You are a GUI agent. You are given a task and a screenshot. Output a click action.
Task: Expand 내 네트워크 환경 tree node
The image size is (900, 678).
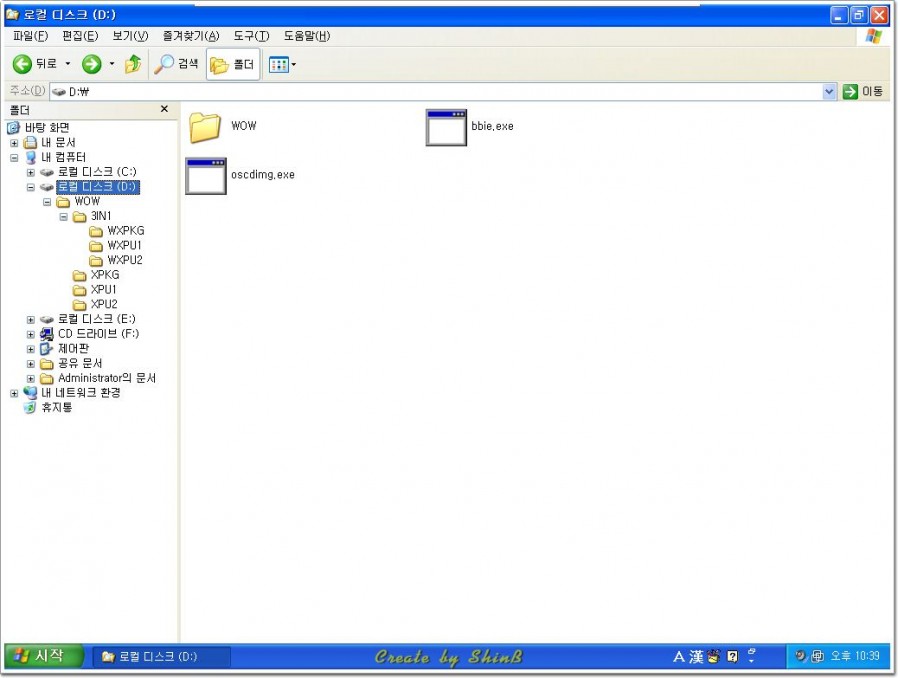point(14,393)
